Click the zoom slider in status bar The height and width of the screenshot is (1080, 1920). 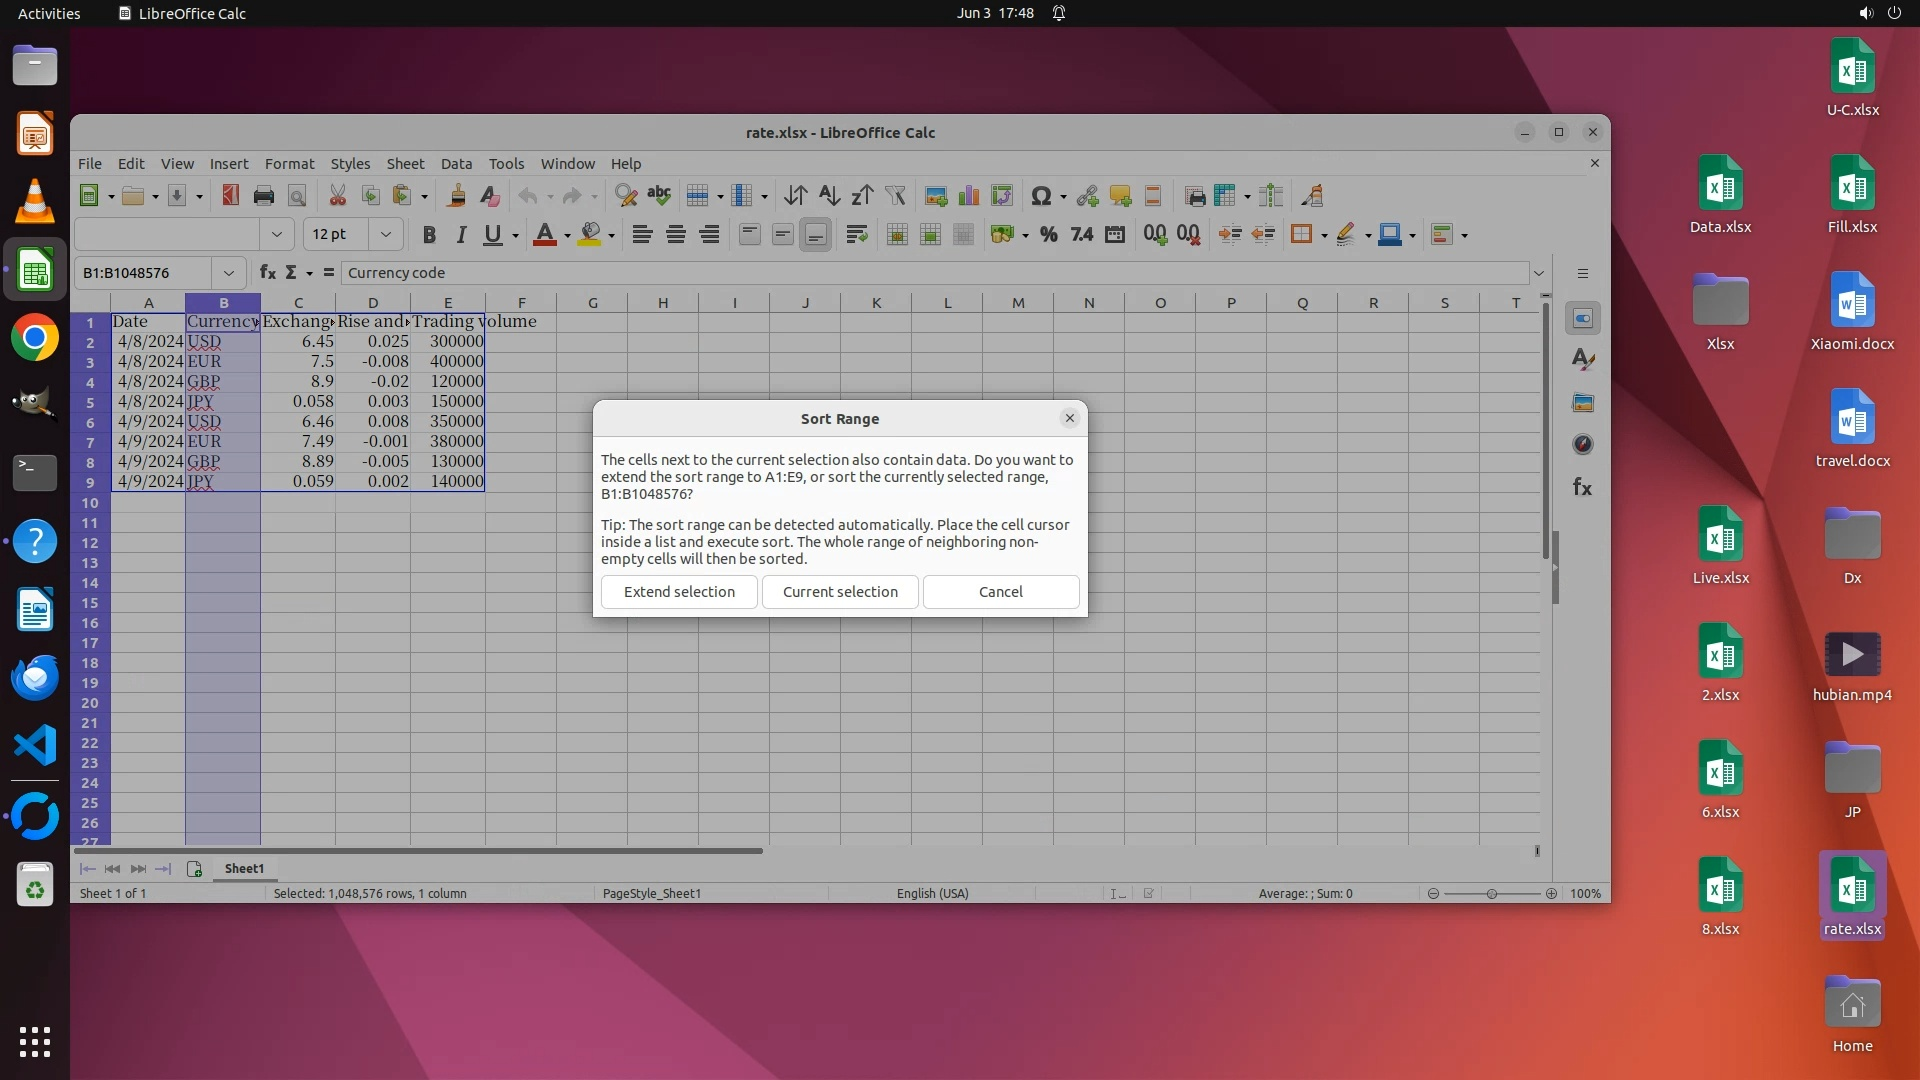[1491, 893]
